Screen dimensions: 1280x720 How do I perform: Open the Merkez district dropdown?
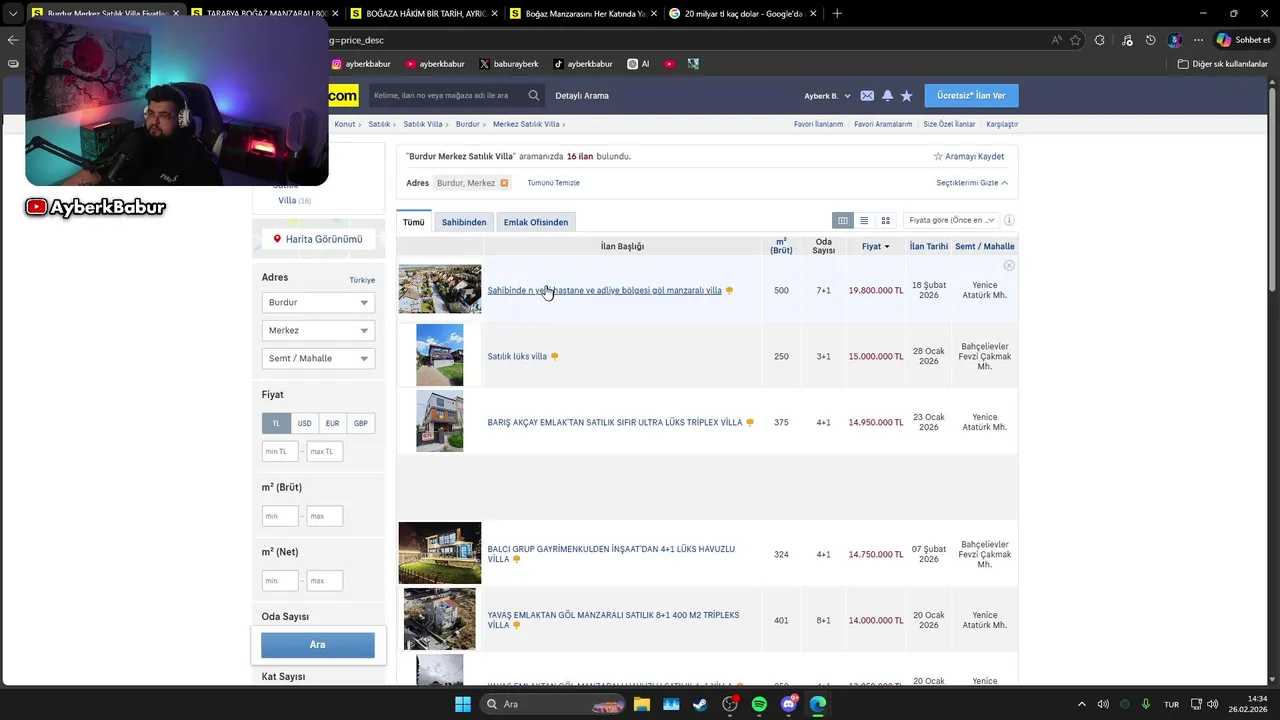point(318,330)
